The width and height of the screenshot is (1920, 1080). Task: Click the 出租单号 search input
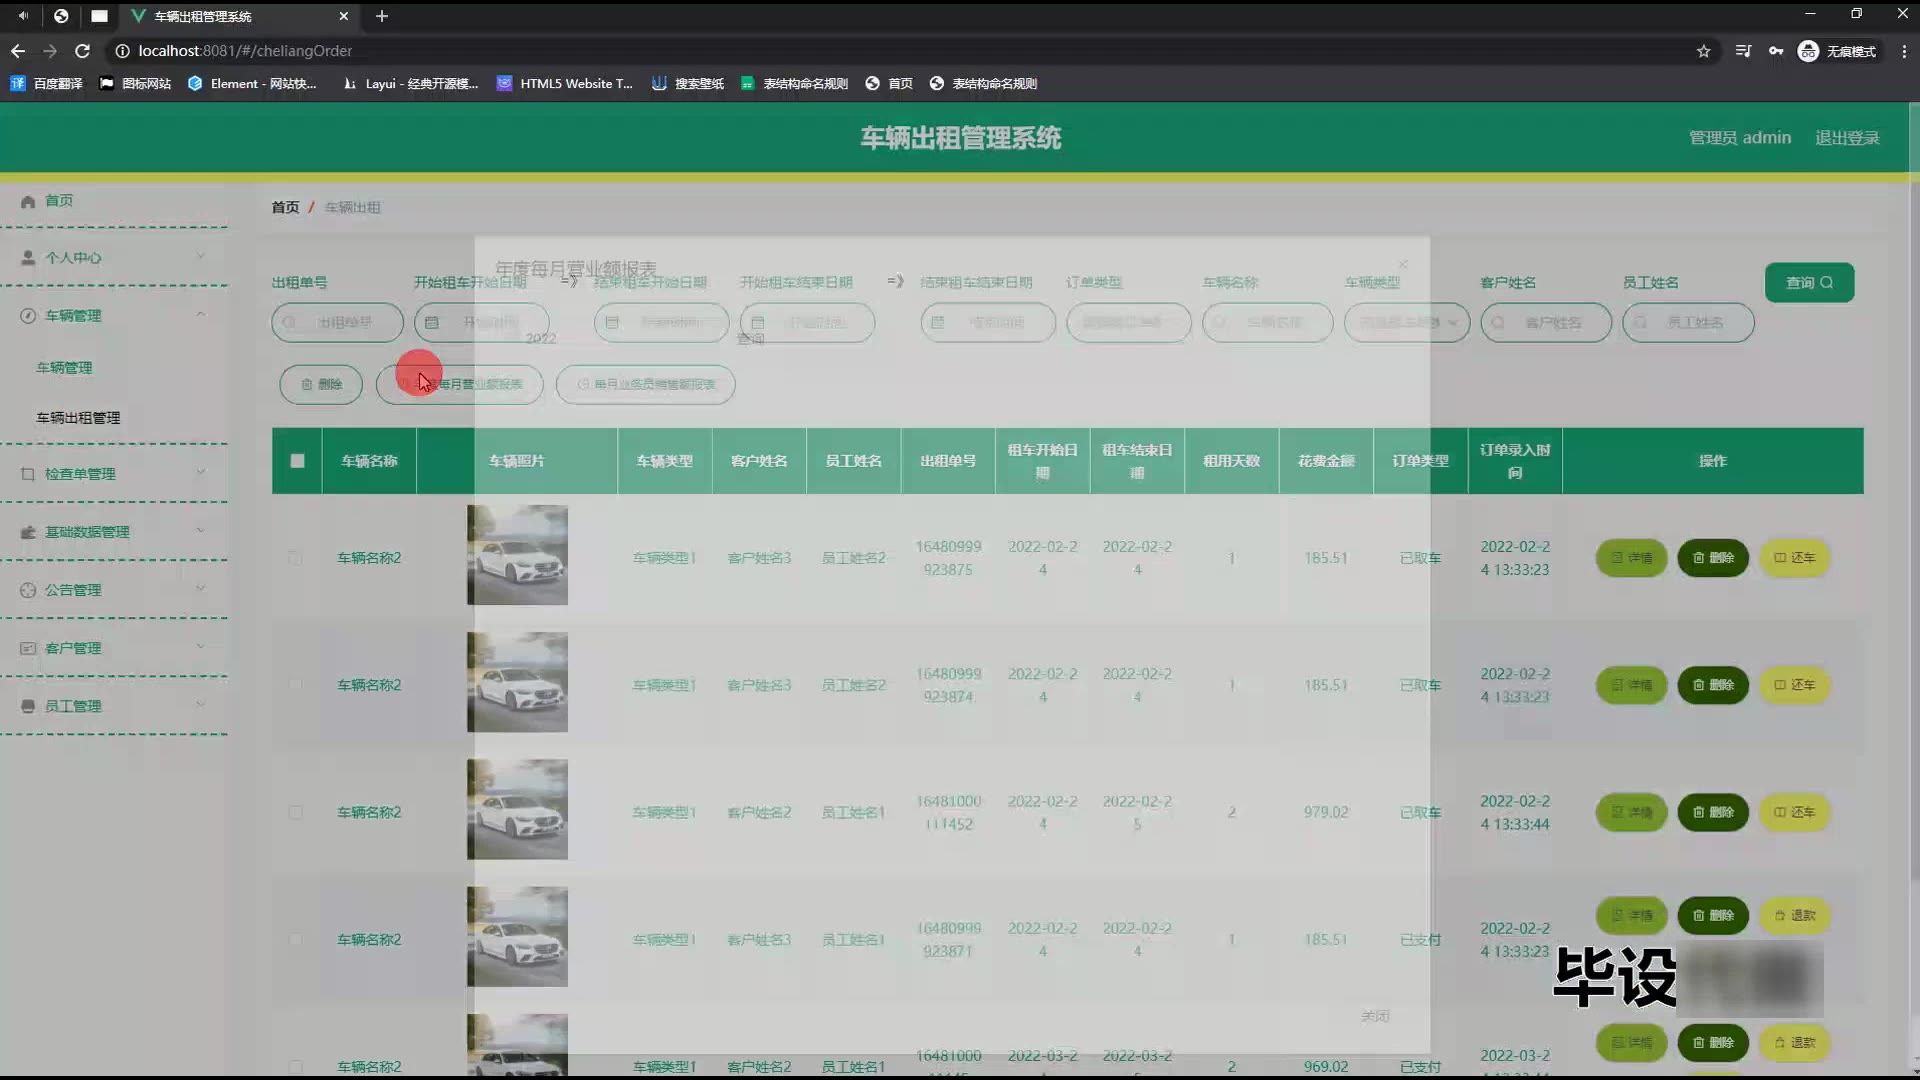pos(337,323)
